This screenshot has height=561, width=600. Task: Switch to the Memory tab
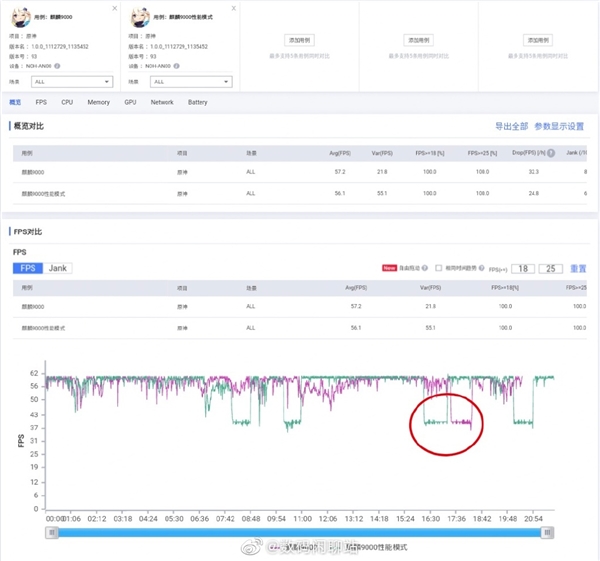[98, 102]
